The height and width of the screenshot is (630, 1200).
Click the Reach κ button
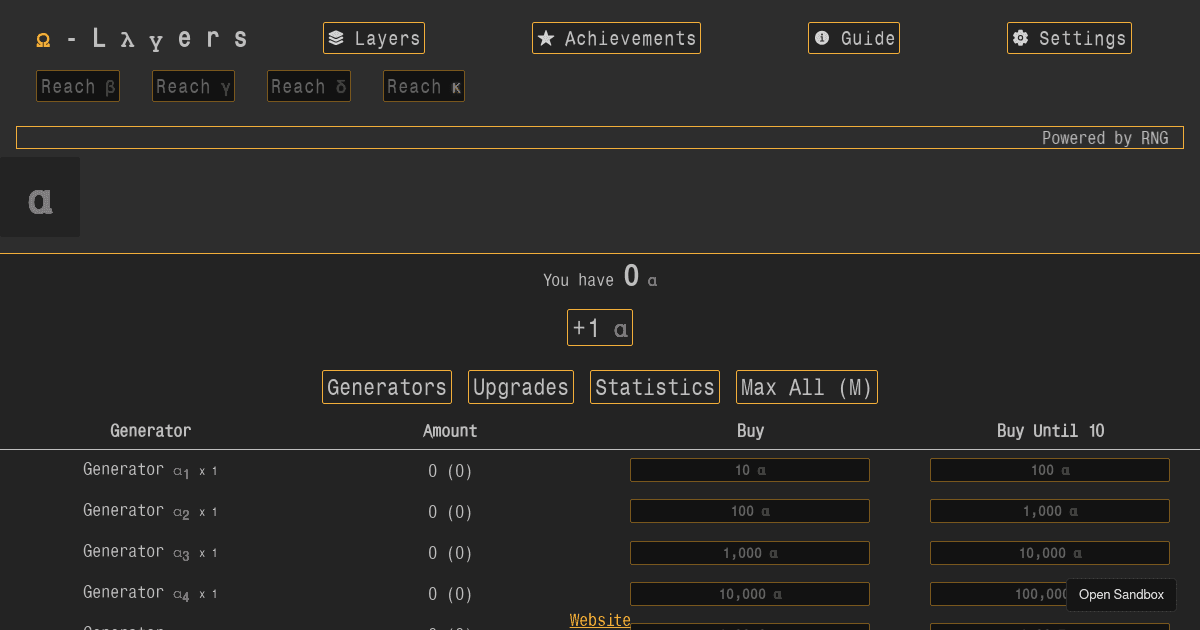tap(423, 86)
